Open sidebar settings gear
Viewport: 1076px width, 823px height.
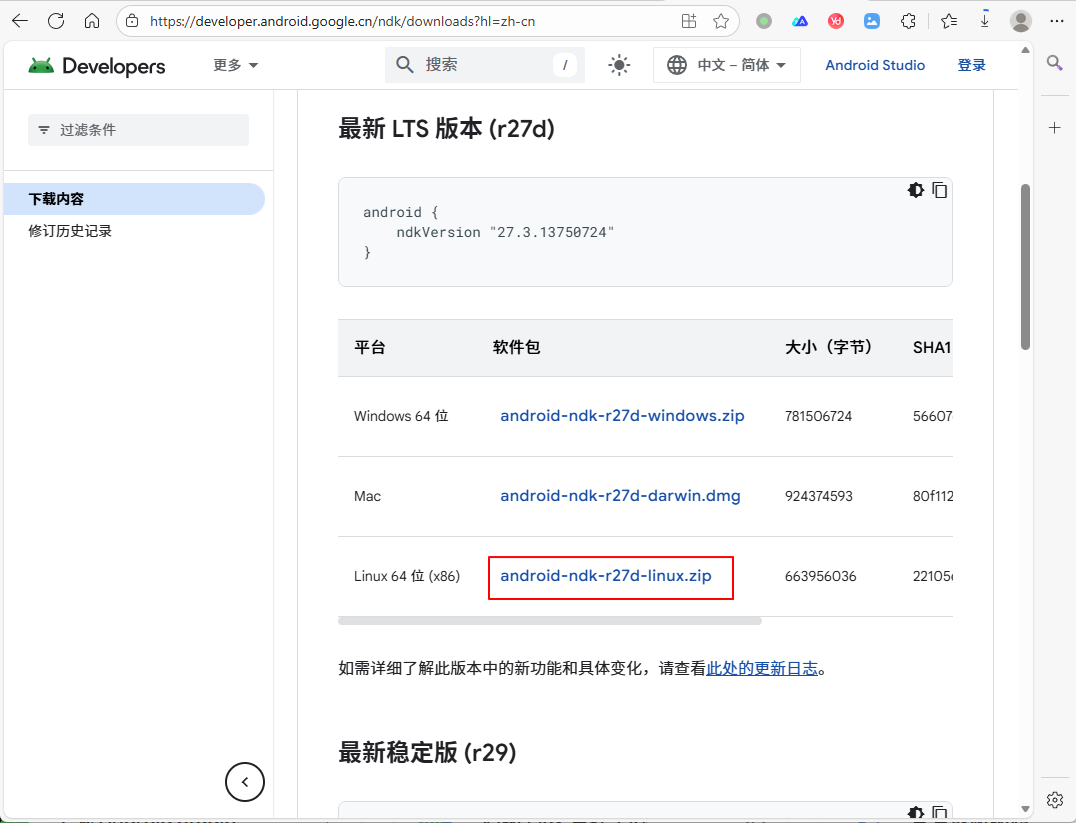[x=1055, y=800]
